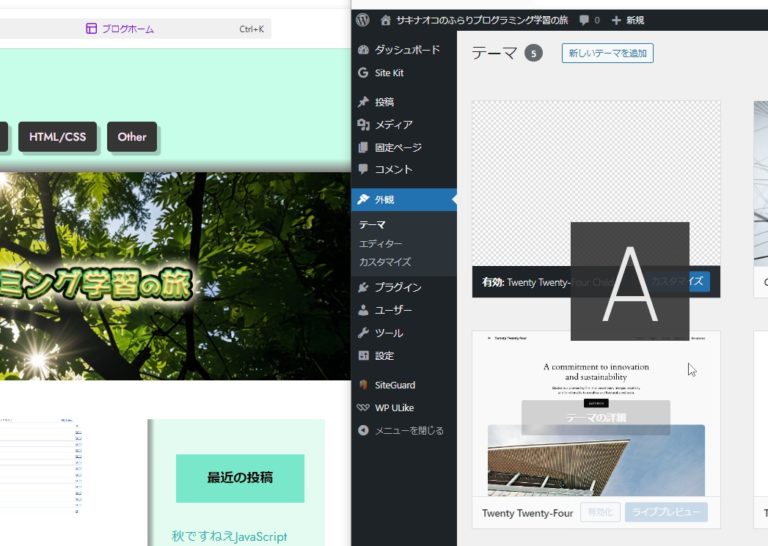
Task: Open Site Kit in the sidebar
Action: pos(389,73)
